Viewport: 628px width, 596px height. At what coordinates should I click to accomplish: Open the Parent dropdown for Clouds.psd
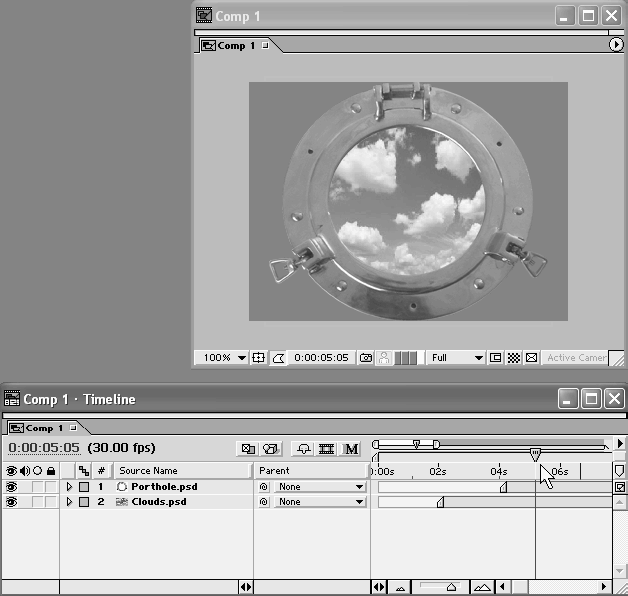(x=319, y=502)
